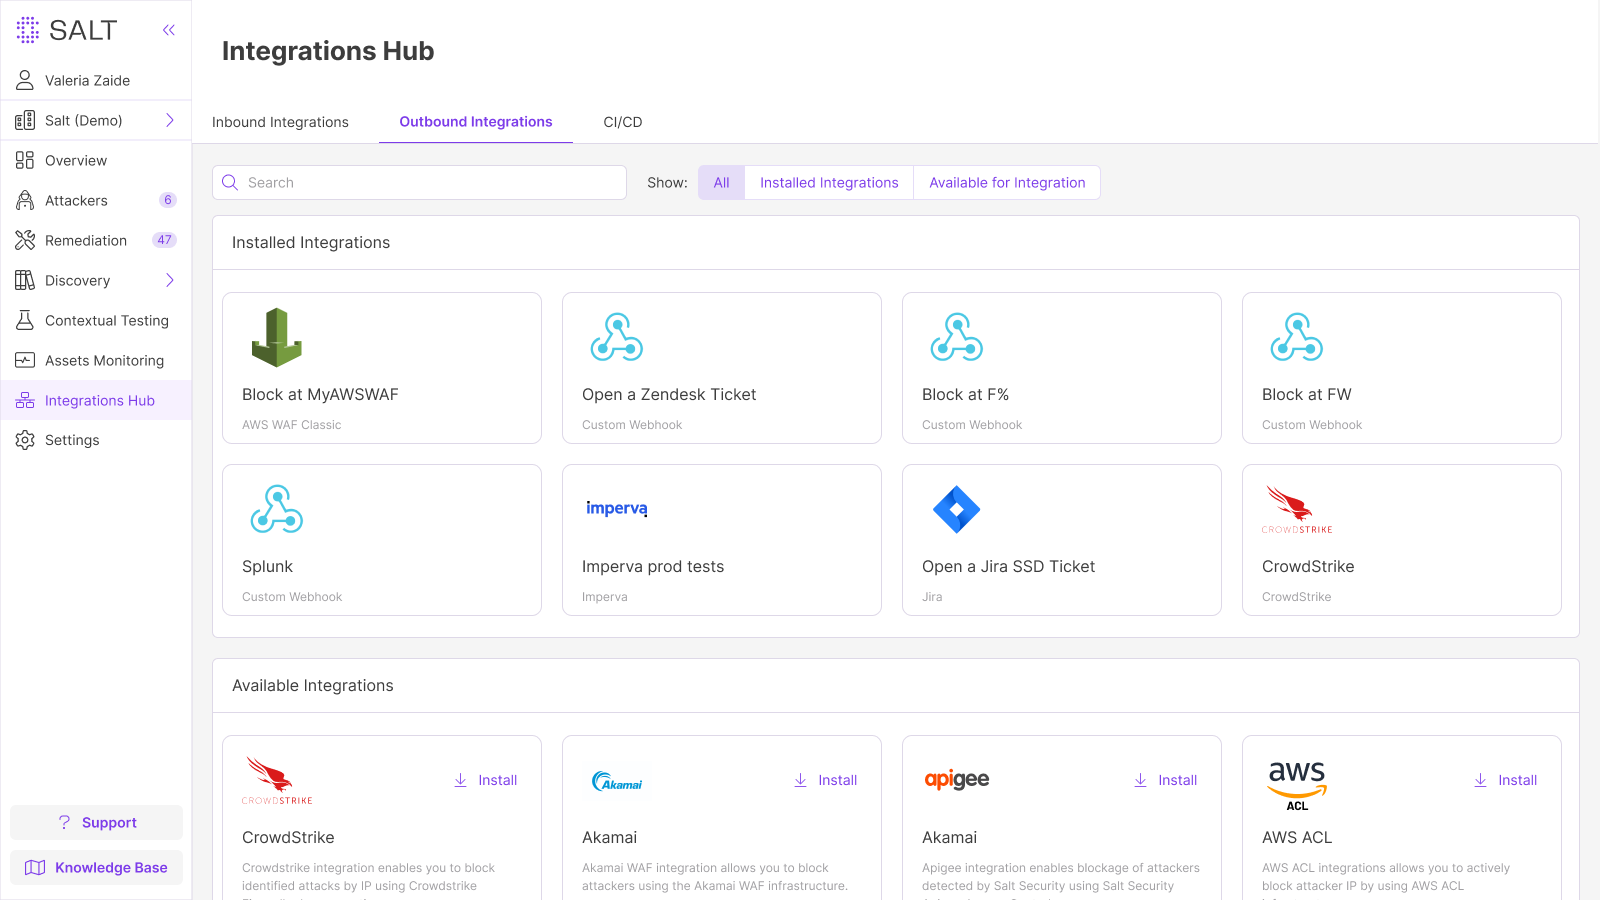This screenshot has width=1600, height=900.
Task: Filter by Available for Integration
Action: tap(1006, 183)
